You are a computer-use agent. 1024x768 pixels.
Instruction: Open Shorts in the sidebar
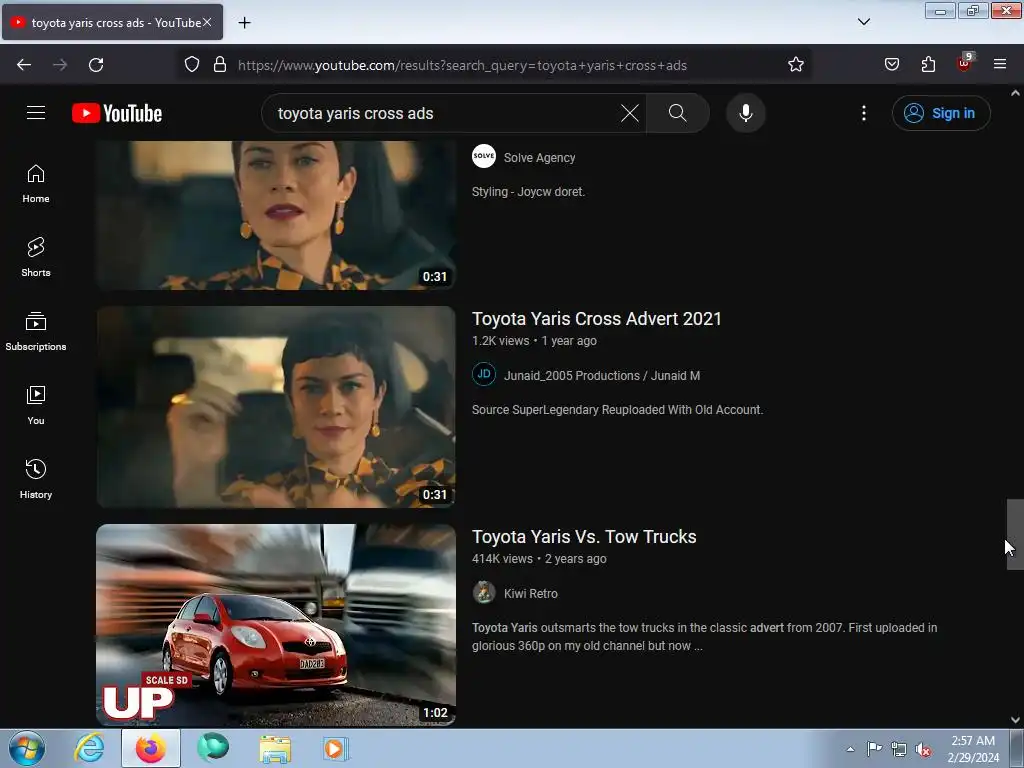point(36,257)
